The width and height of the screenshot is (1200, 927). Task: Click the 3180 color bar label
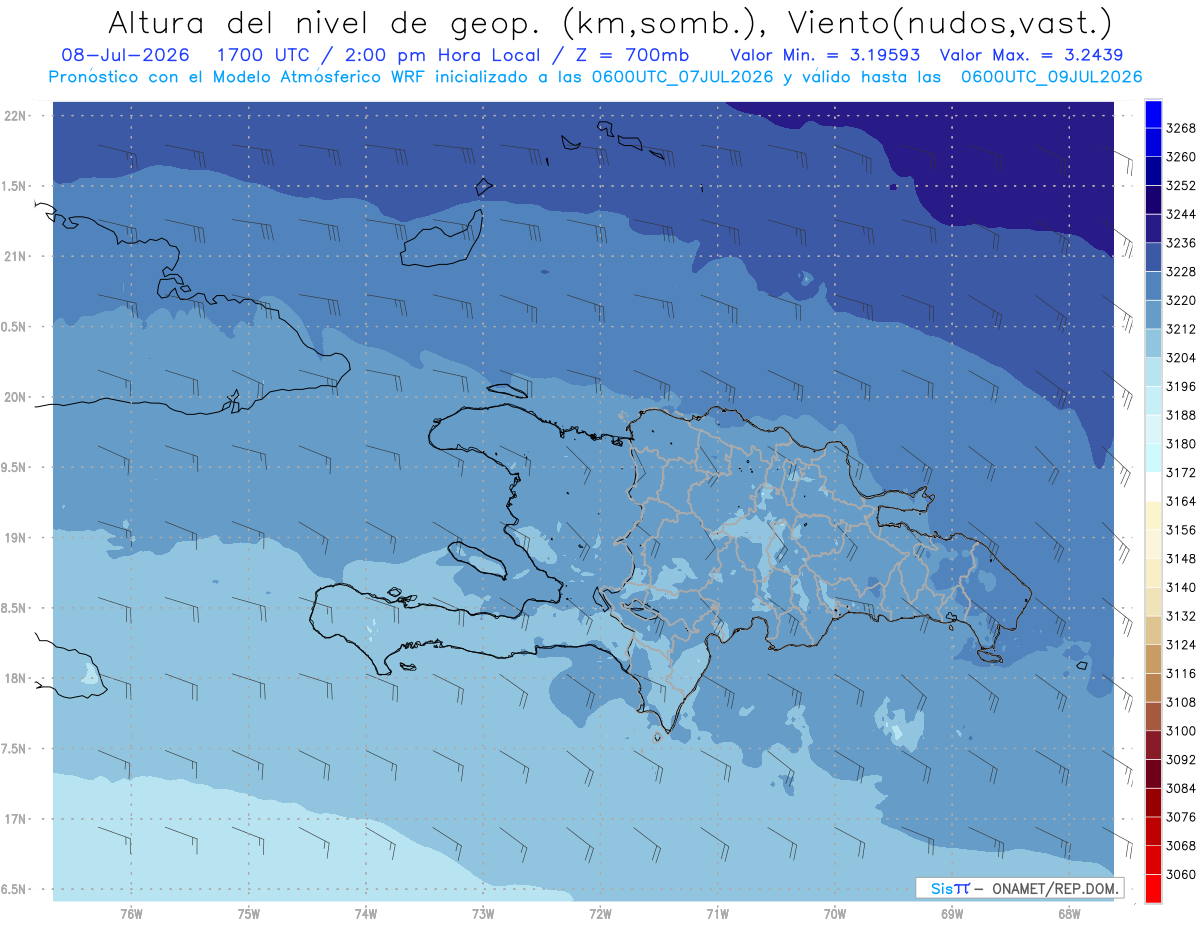pos(1181,444)
